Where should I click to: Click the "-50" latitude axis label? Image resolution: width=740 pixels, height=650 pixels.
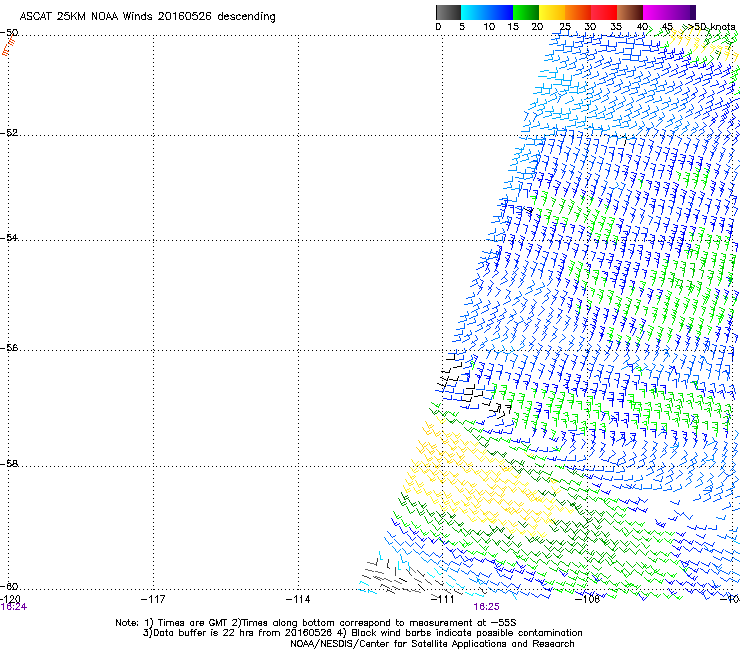tap(9, 33)
